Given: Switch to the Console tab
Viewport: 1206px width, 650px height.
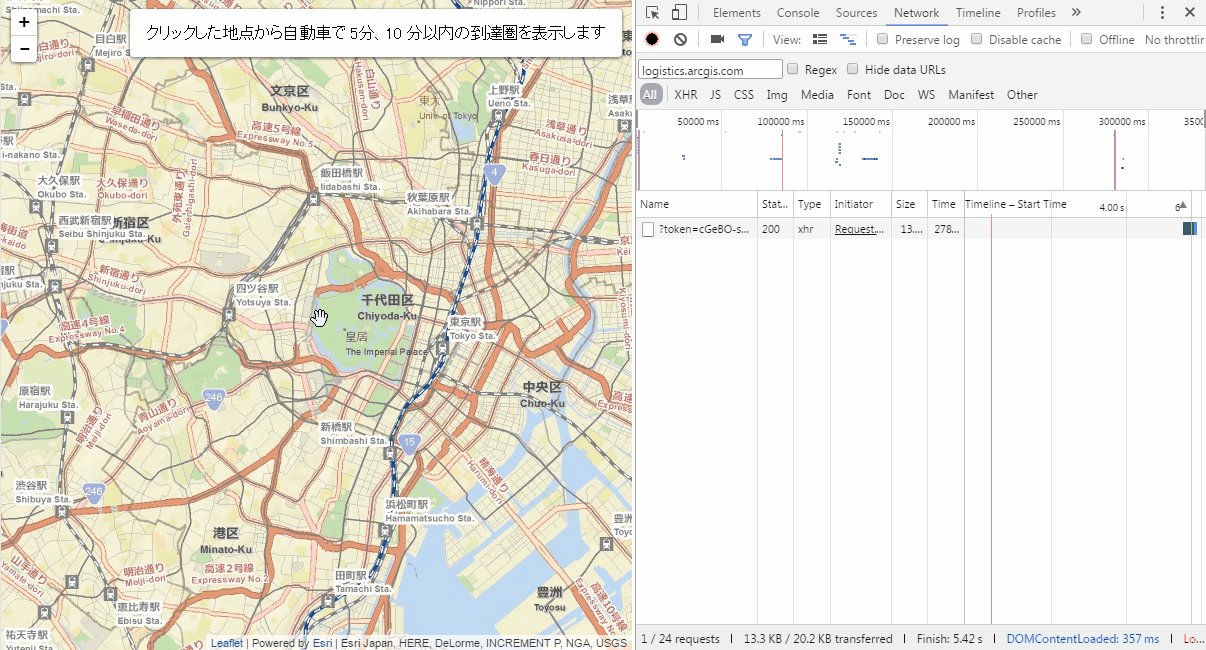Looking at the screenshot, I should [798, 13].
